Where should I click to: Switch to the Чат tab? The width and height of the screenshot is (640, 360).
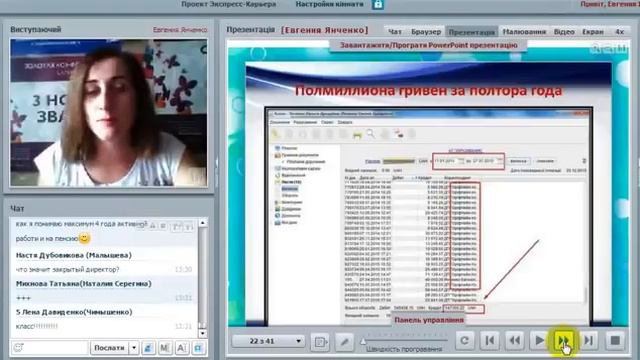(395, 31)
